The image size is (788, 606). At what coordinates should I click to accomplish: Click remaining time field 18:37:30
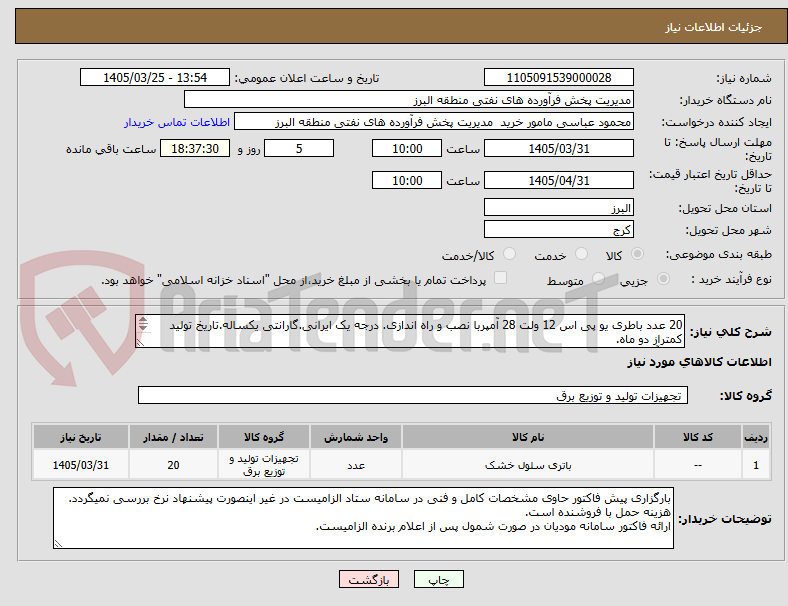(x=195, y=148)
